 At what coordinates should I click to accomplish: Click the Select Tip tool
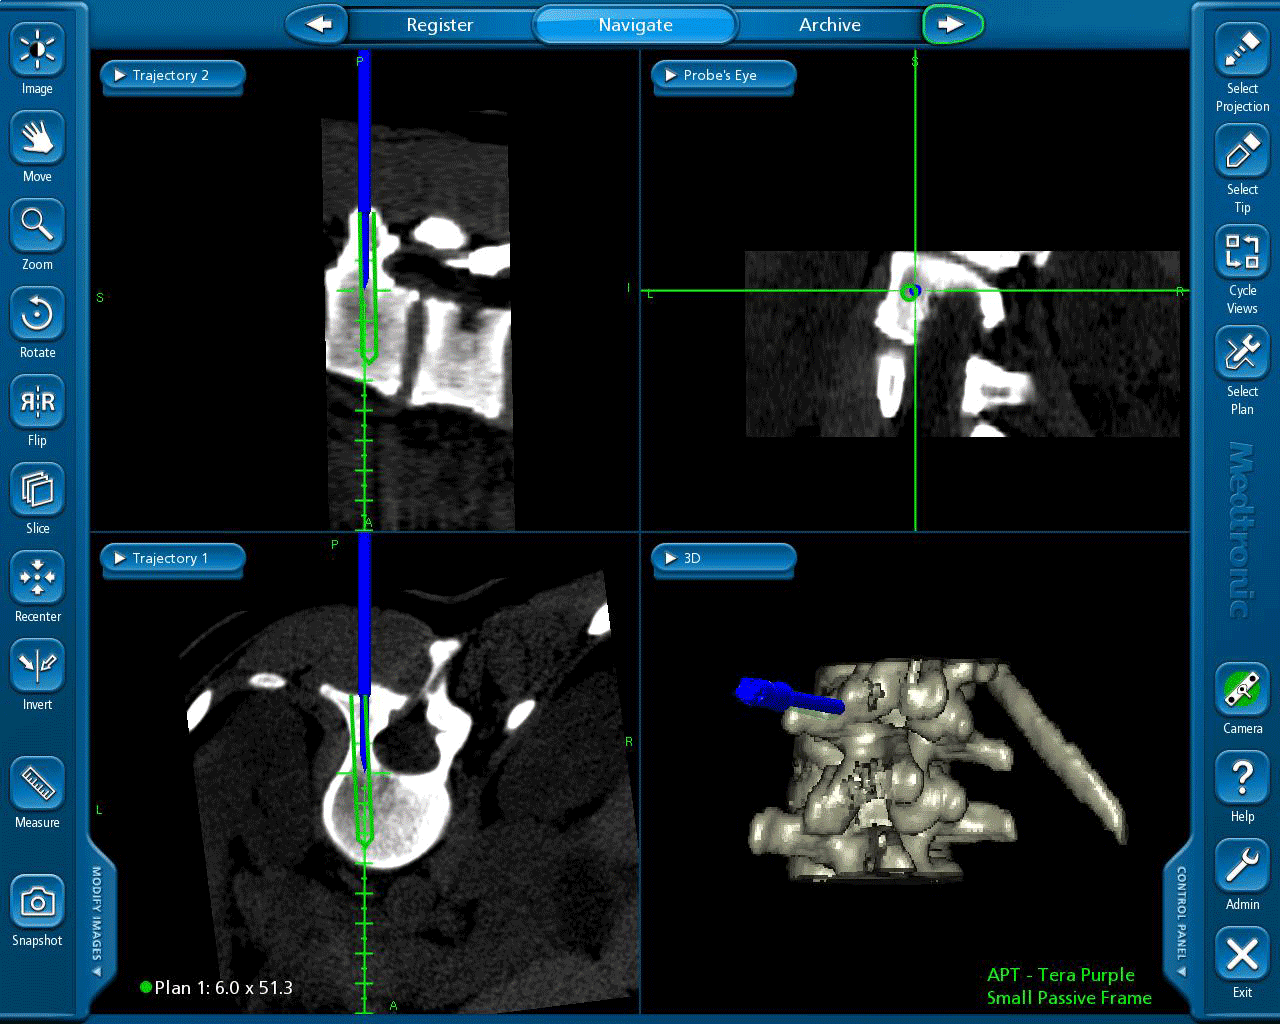click(1242, 151)
